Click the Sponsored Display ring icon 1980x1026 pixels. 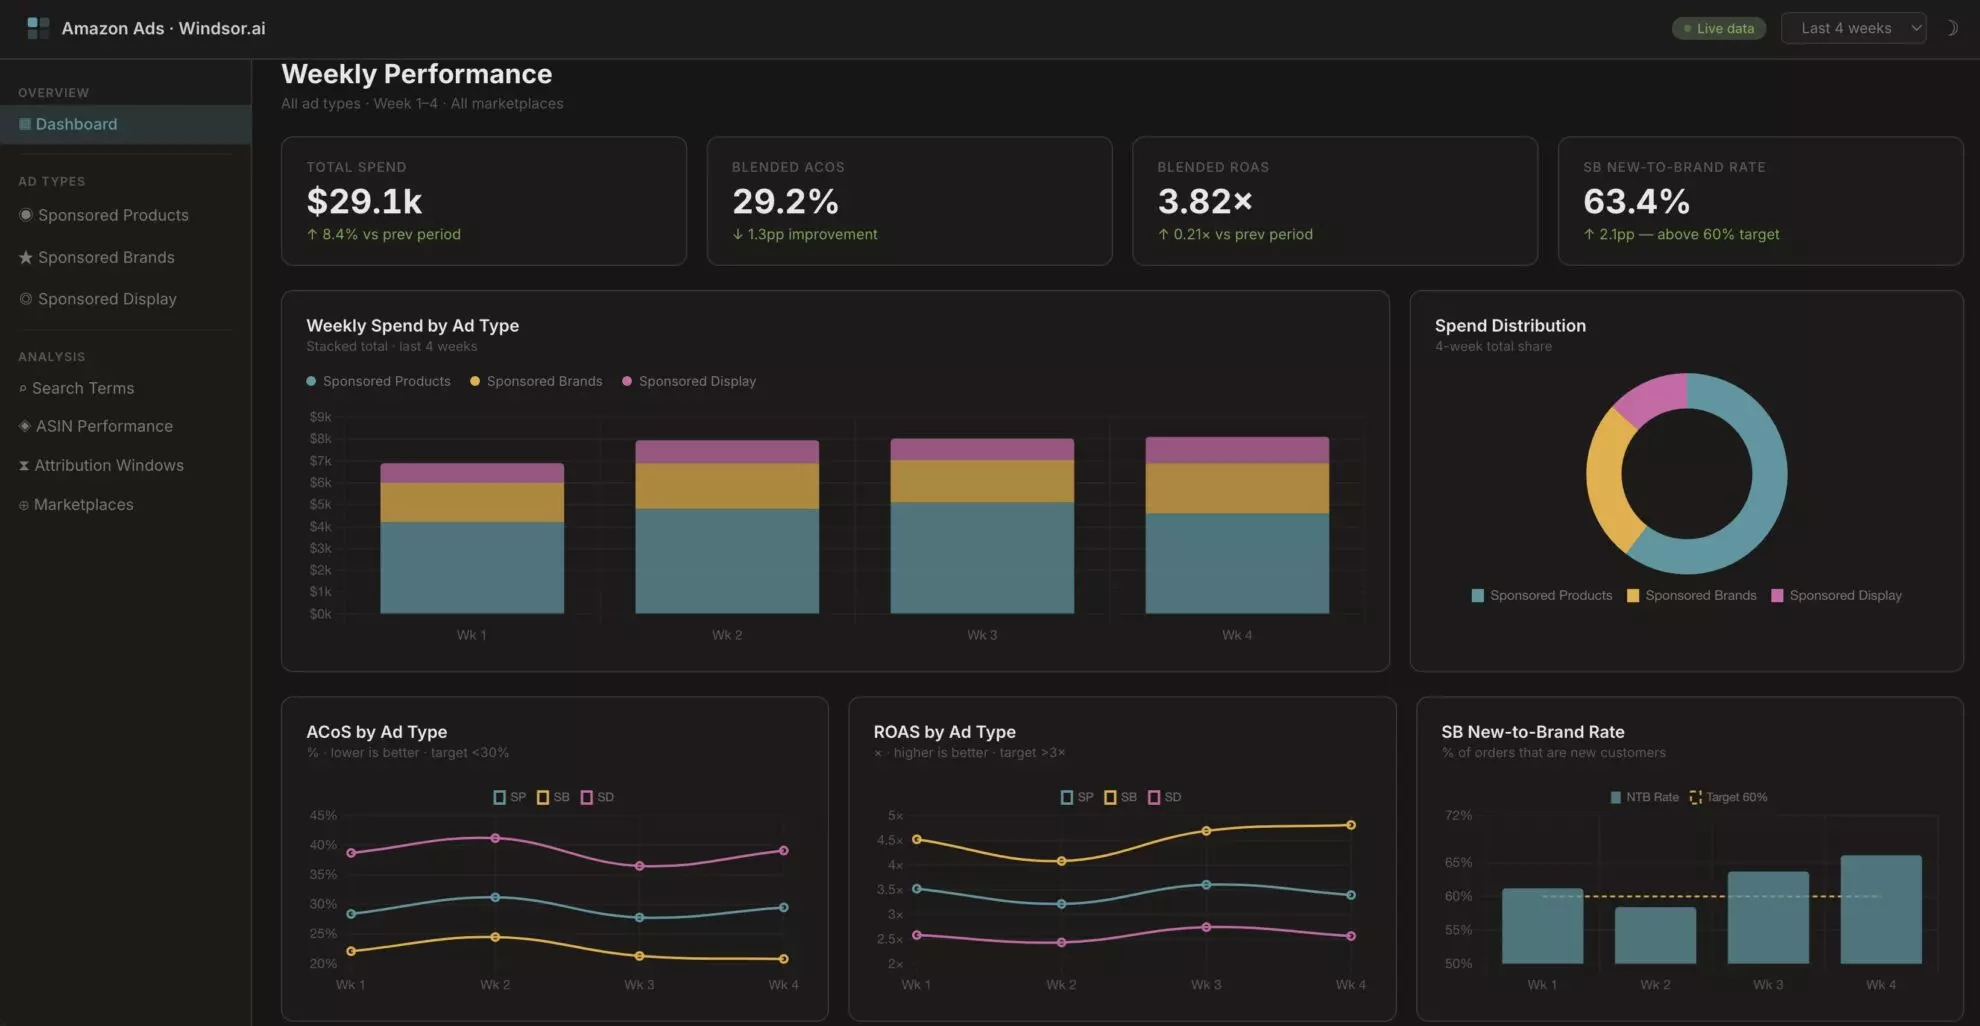point(26,299)
